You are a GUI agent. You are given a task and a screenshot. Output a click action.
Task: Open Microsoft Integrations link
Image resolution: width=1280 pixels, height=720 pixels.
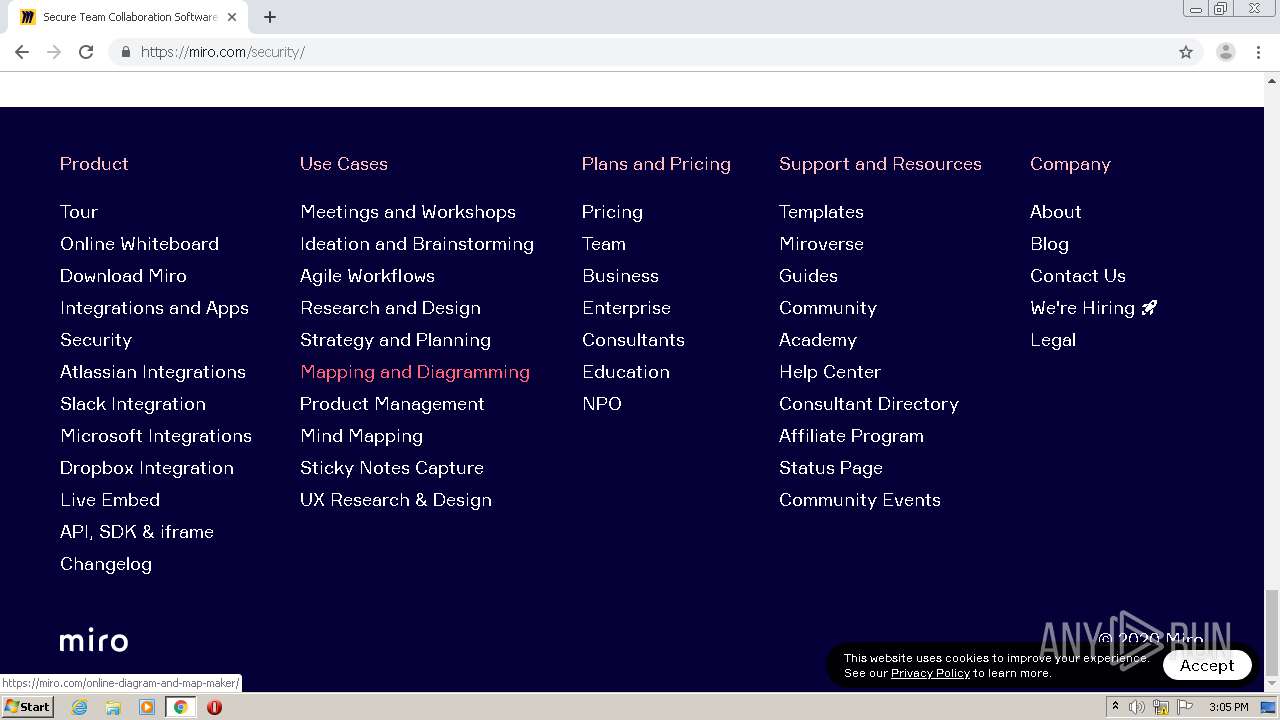156,436
